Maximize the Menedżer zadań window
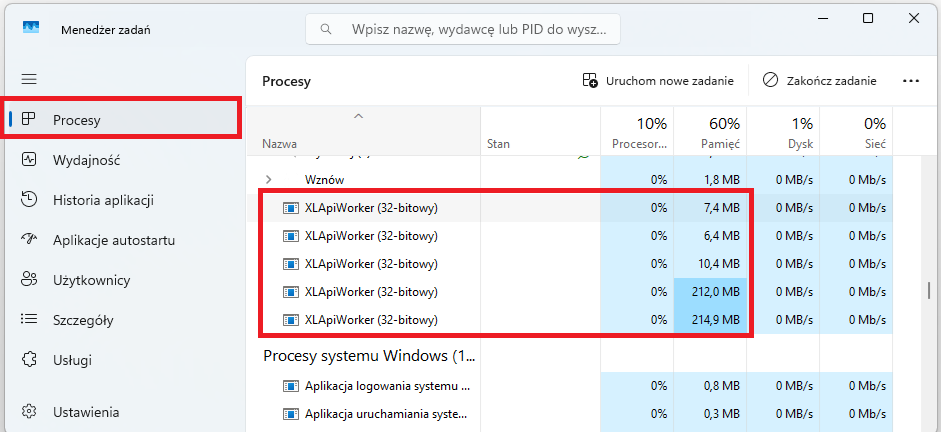The image size is (941, 432). [x=868, y=18]
